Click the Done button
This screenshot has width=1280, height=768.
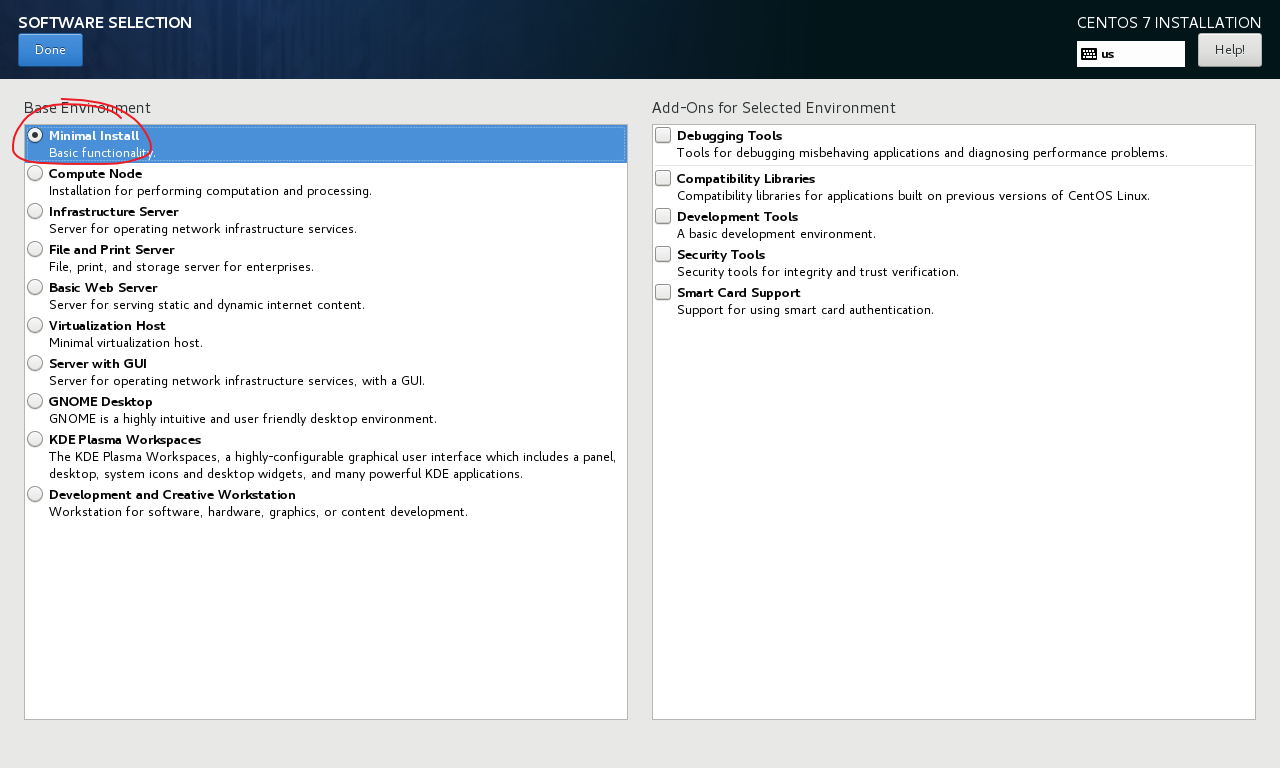[50, 50]
